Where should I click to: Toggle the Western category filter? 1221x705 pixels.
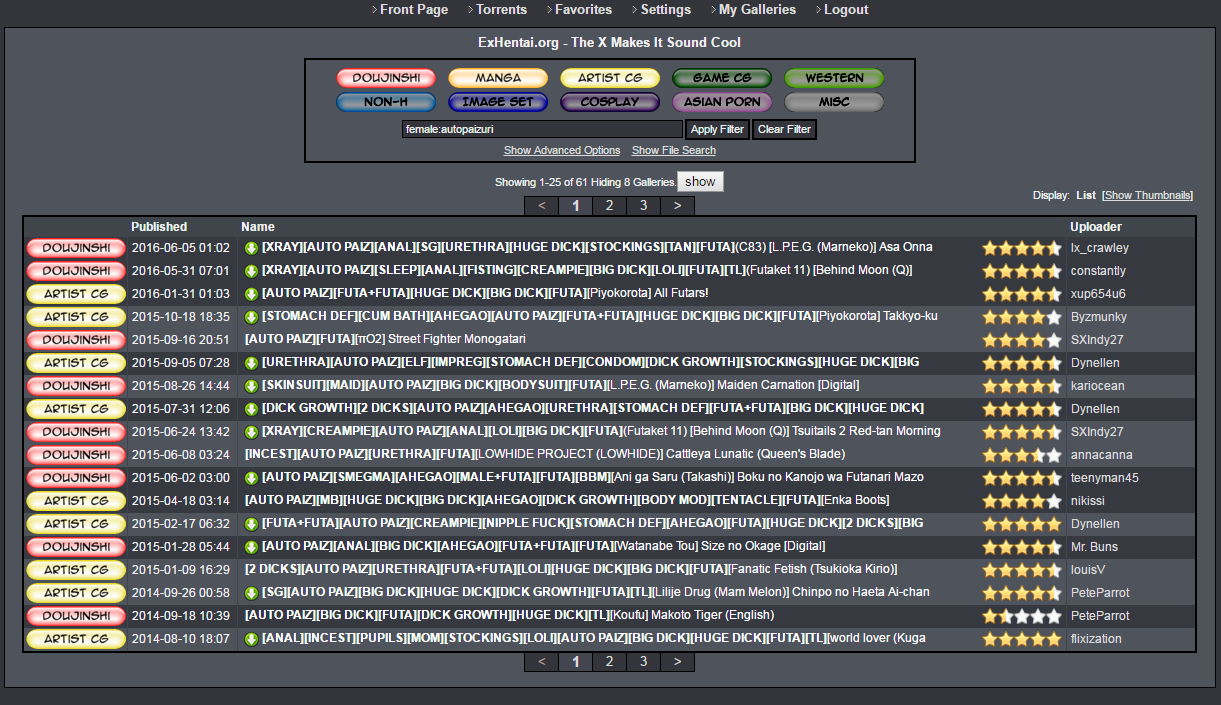(x=834, y=78)
